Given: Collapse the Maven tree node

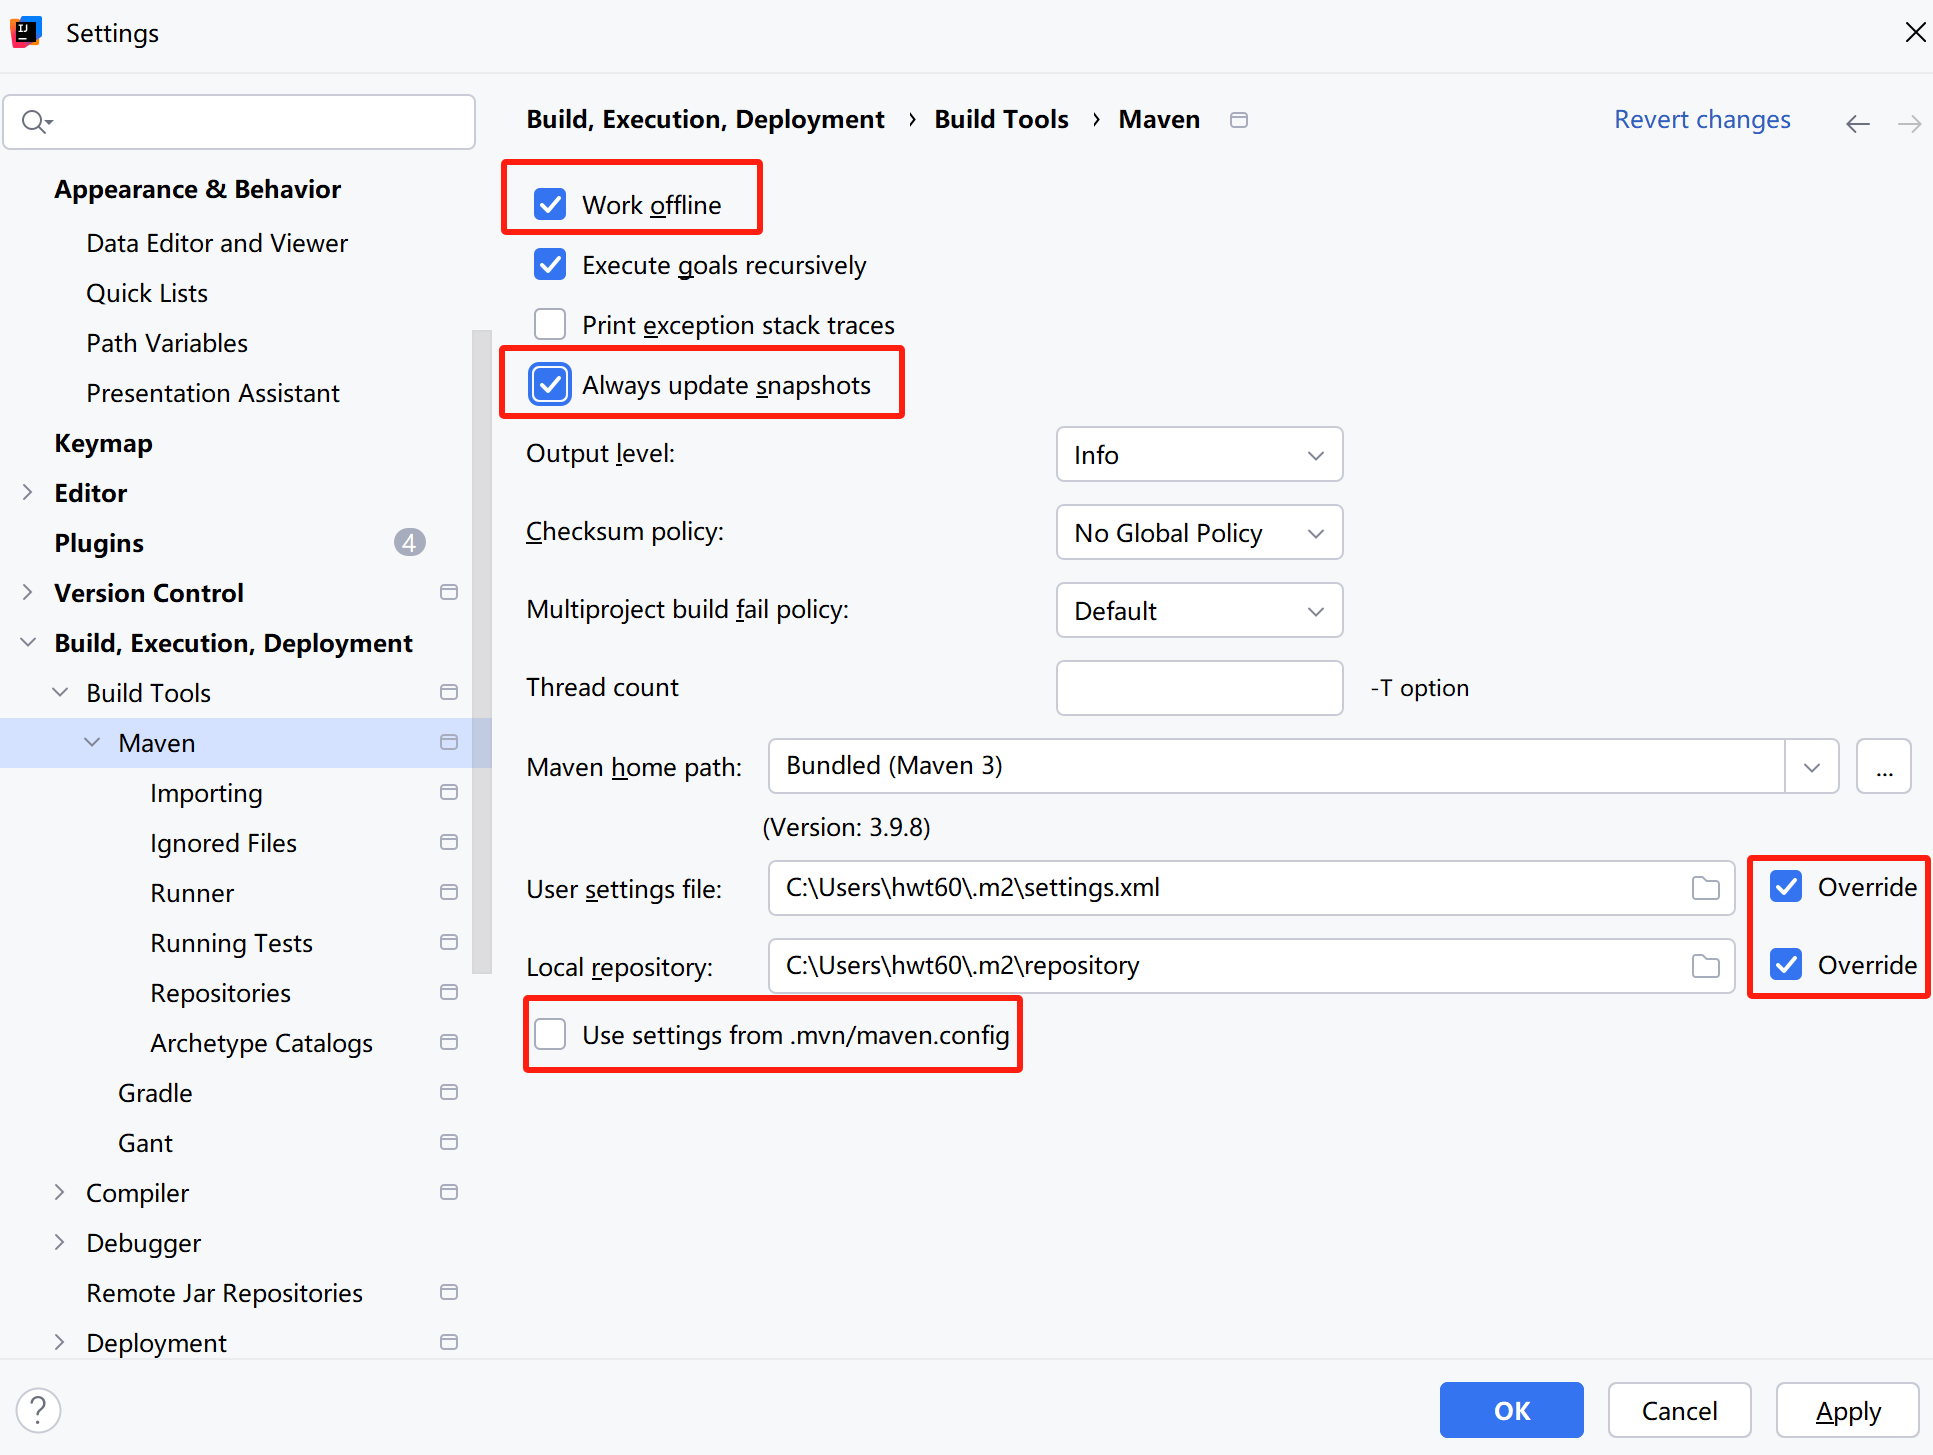Looking at the screenshot, I should 92,742.
